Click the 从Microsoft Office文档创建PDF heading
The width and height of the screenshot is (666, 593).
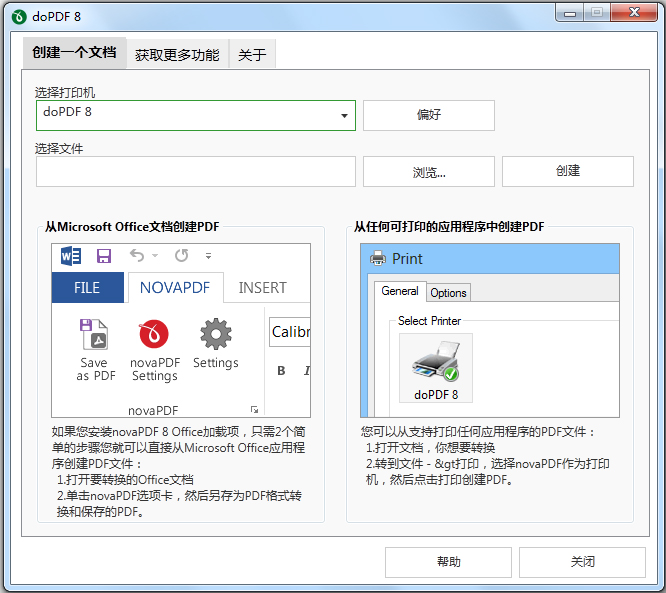(x=132, y=226)
